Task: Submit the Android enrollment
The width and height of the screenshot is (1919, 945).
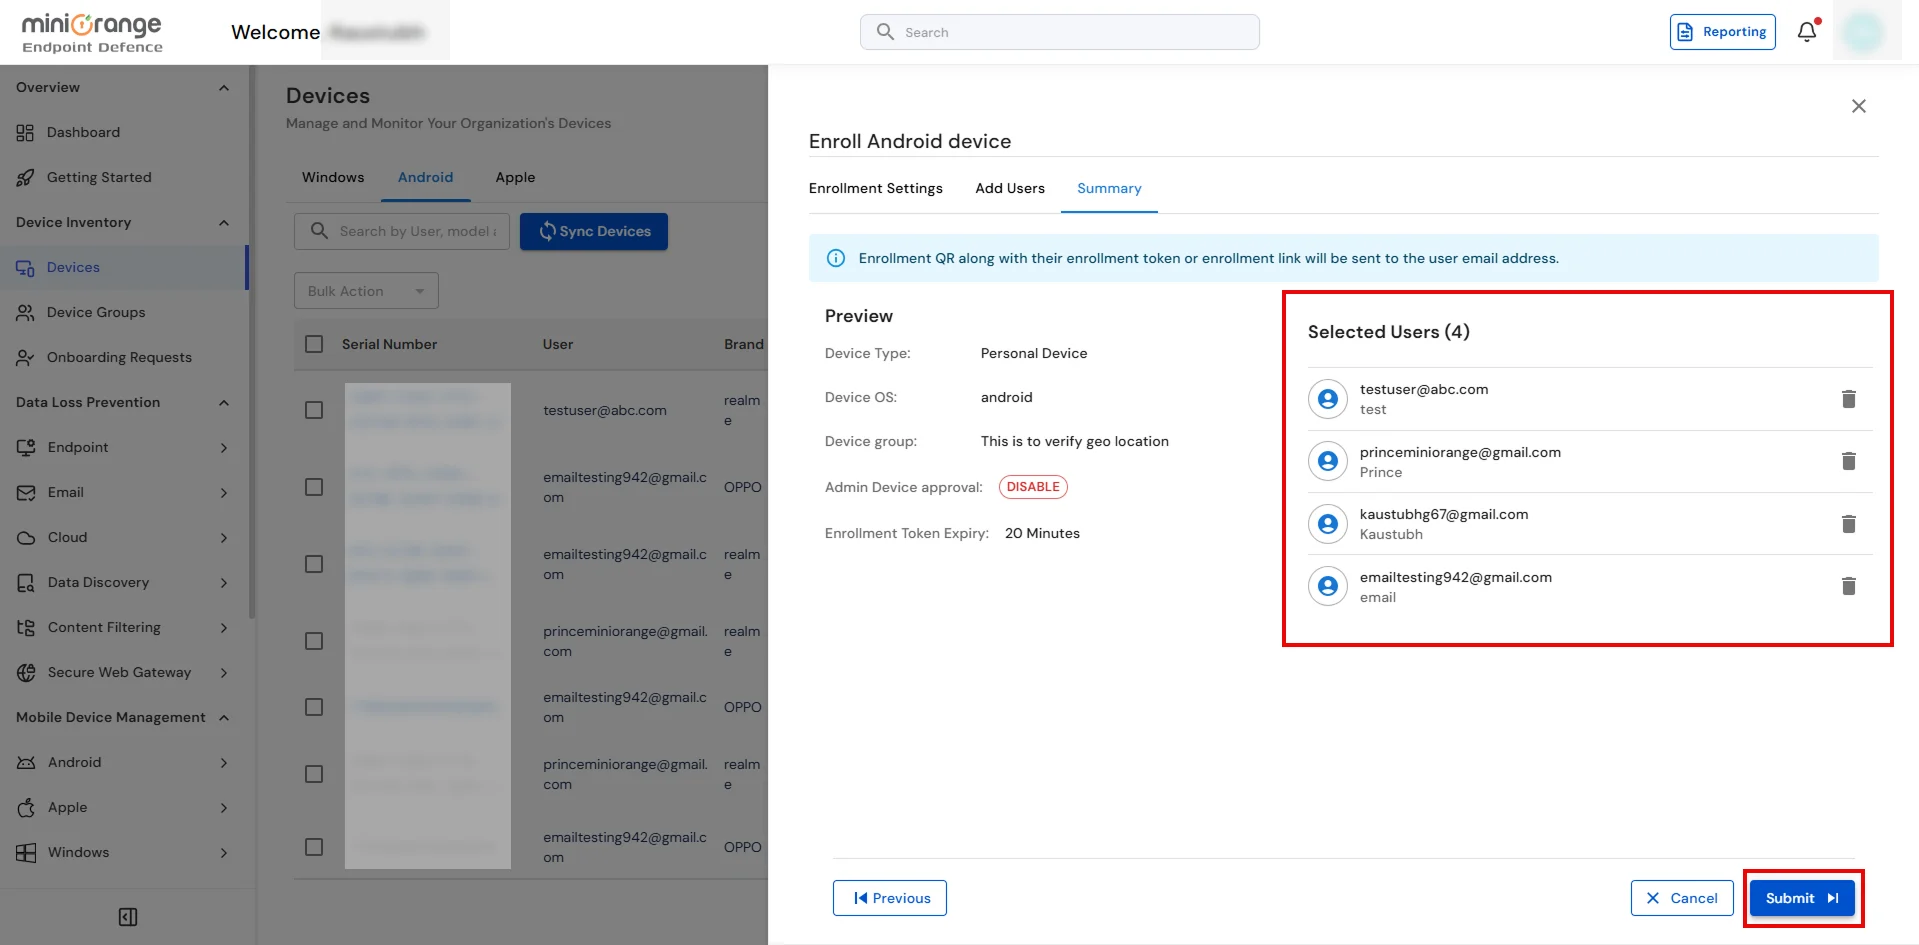Action: pyautogui.click(x=1802, y=898)
